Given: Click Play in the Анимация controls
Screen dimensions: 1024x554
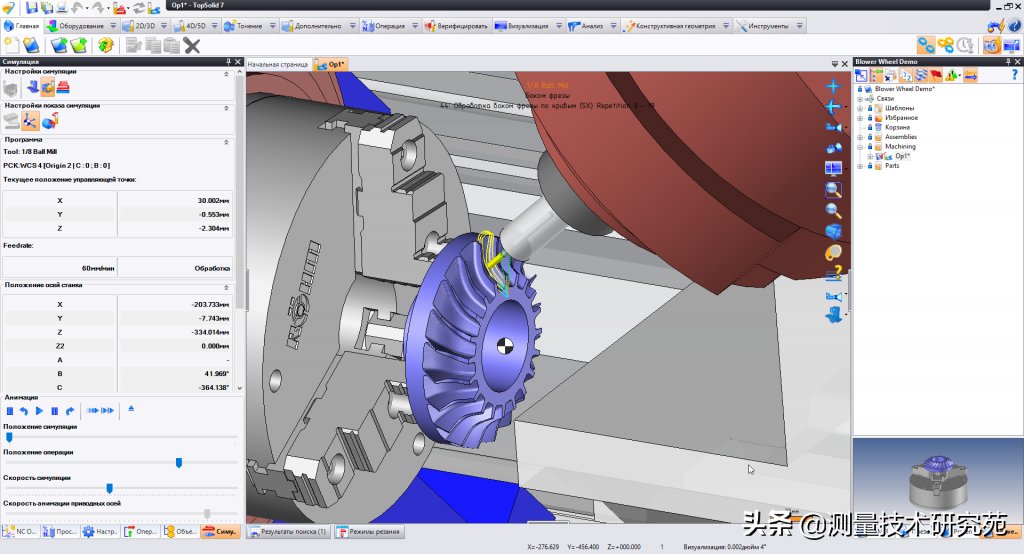Looking at the screenshot, I should [x=39, y=411].
